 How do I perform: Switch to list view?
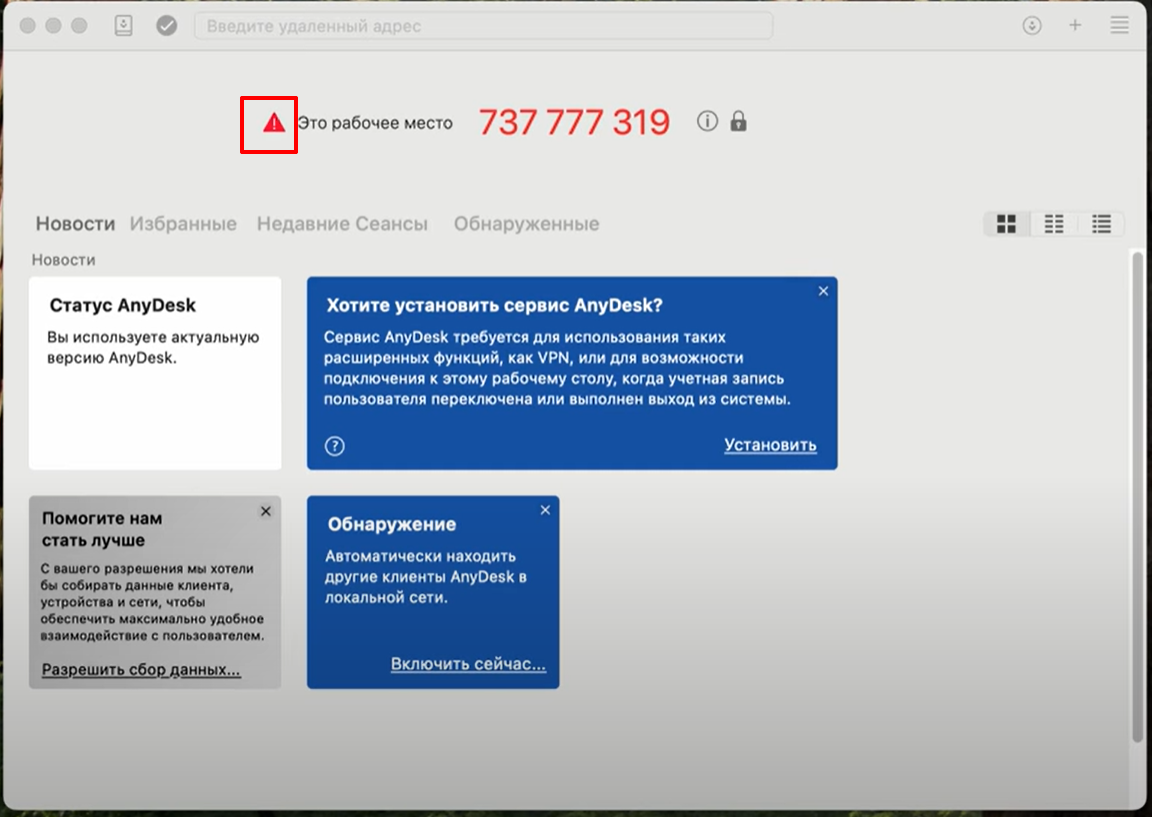pos(1101,224)
